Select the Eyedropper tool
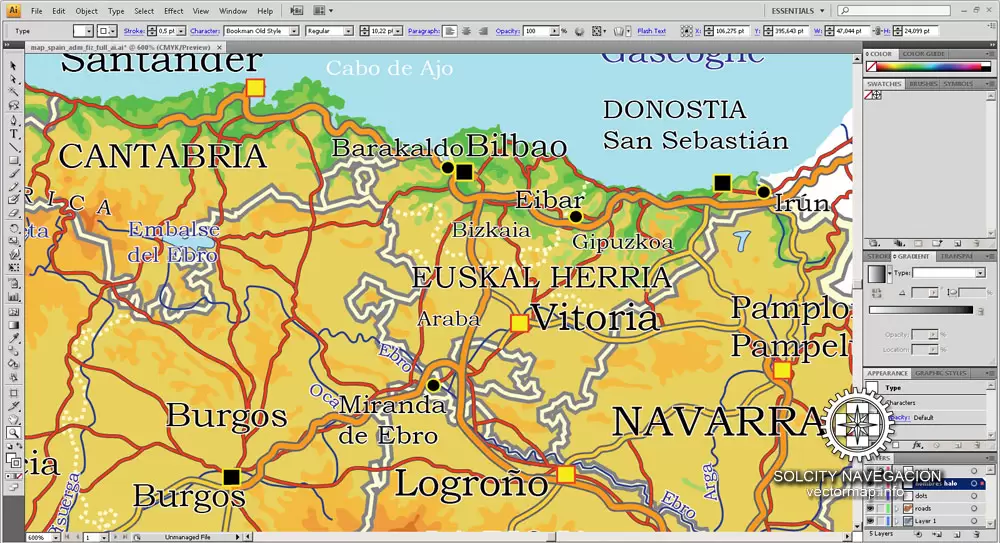The height and width of the screenshot is (543, 1000). click(x=13, y=338)
